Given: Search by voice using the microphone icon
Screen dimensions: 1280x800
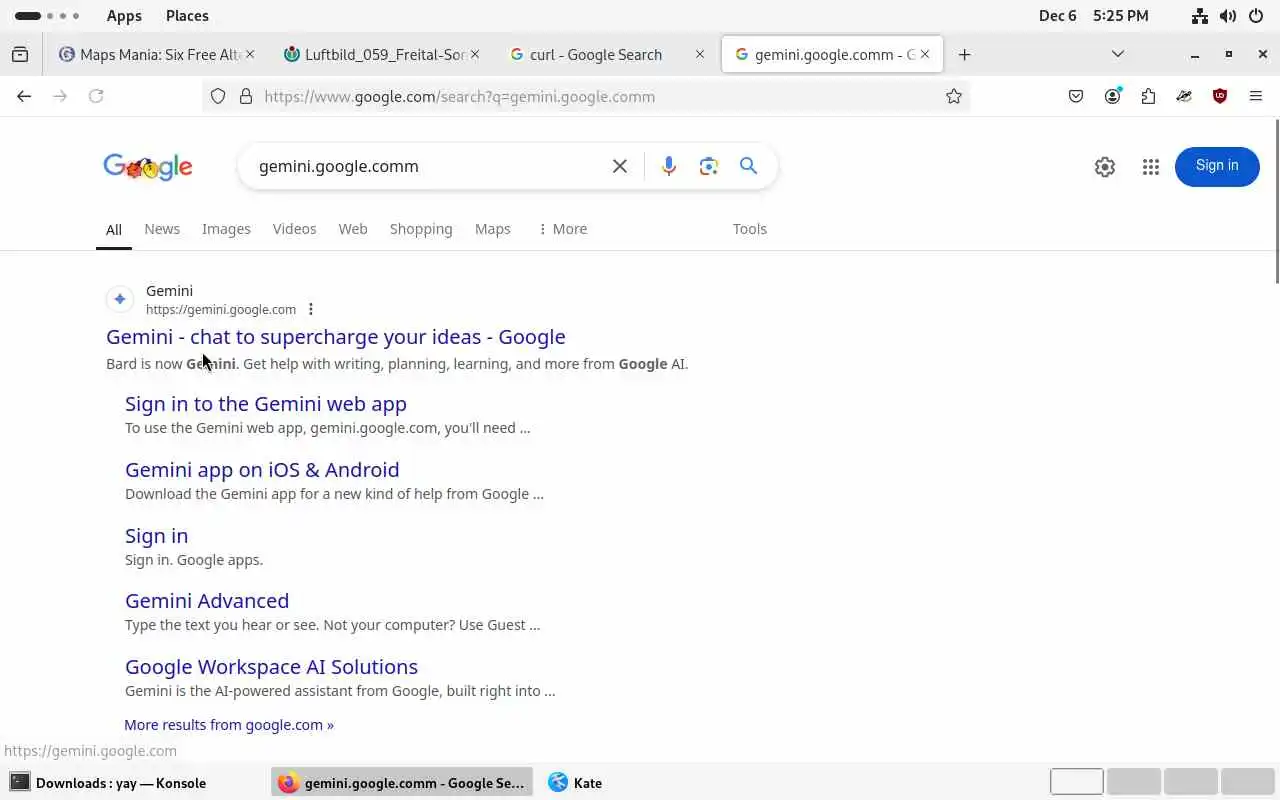Looking at the screenshot, I should [x=669, y=166].
